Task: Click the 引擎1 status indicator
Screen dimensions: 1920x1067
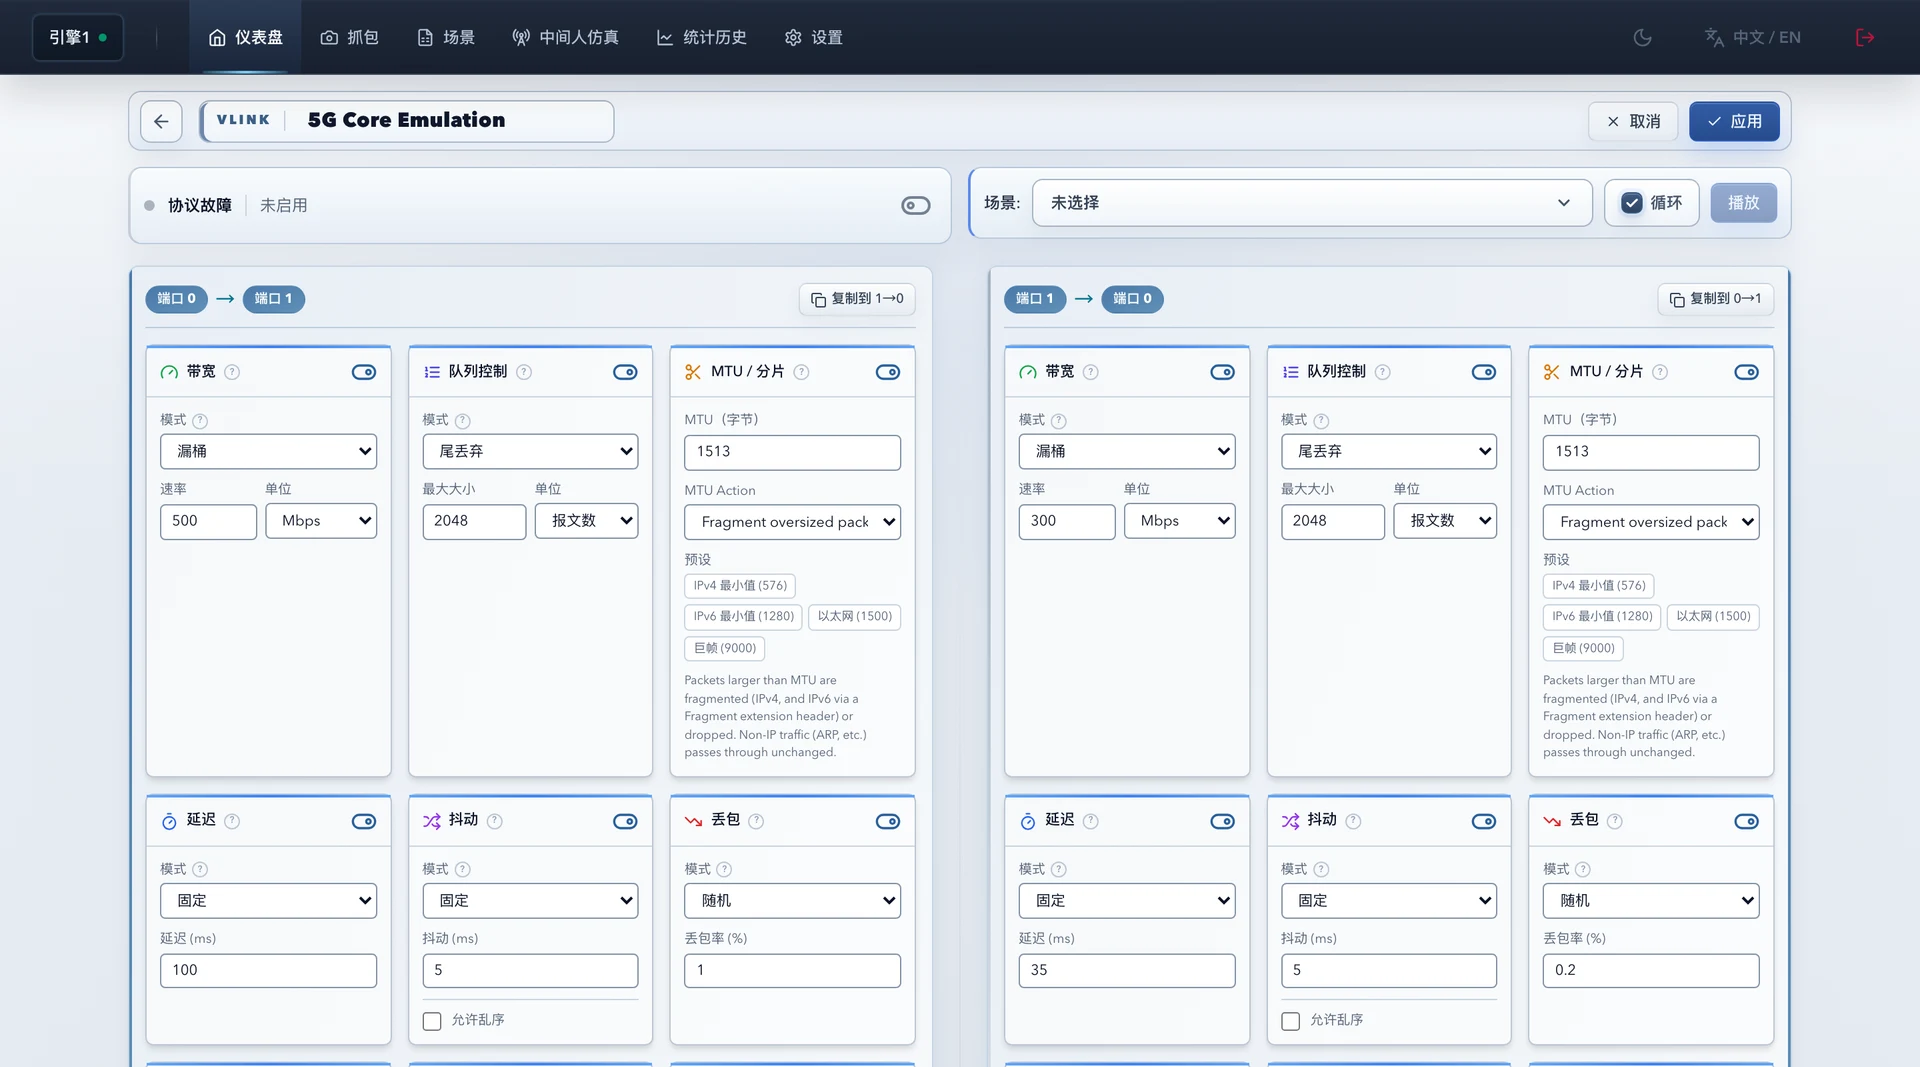Action: click(78, 37)
